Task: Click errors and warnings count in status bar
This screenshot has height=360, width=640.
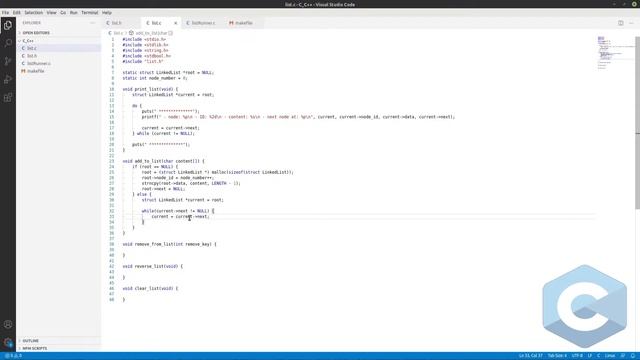Action: click(13, 356)
